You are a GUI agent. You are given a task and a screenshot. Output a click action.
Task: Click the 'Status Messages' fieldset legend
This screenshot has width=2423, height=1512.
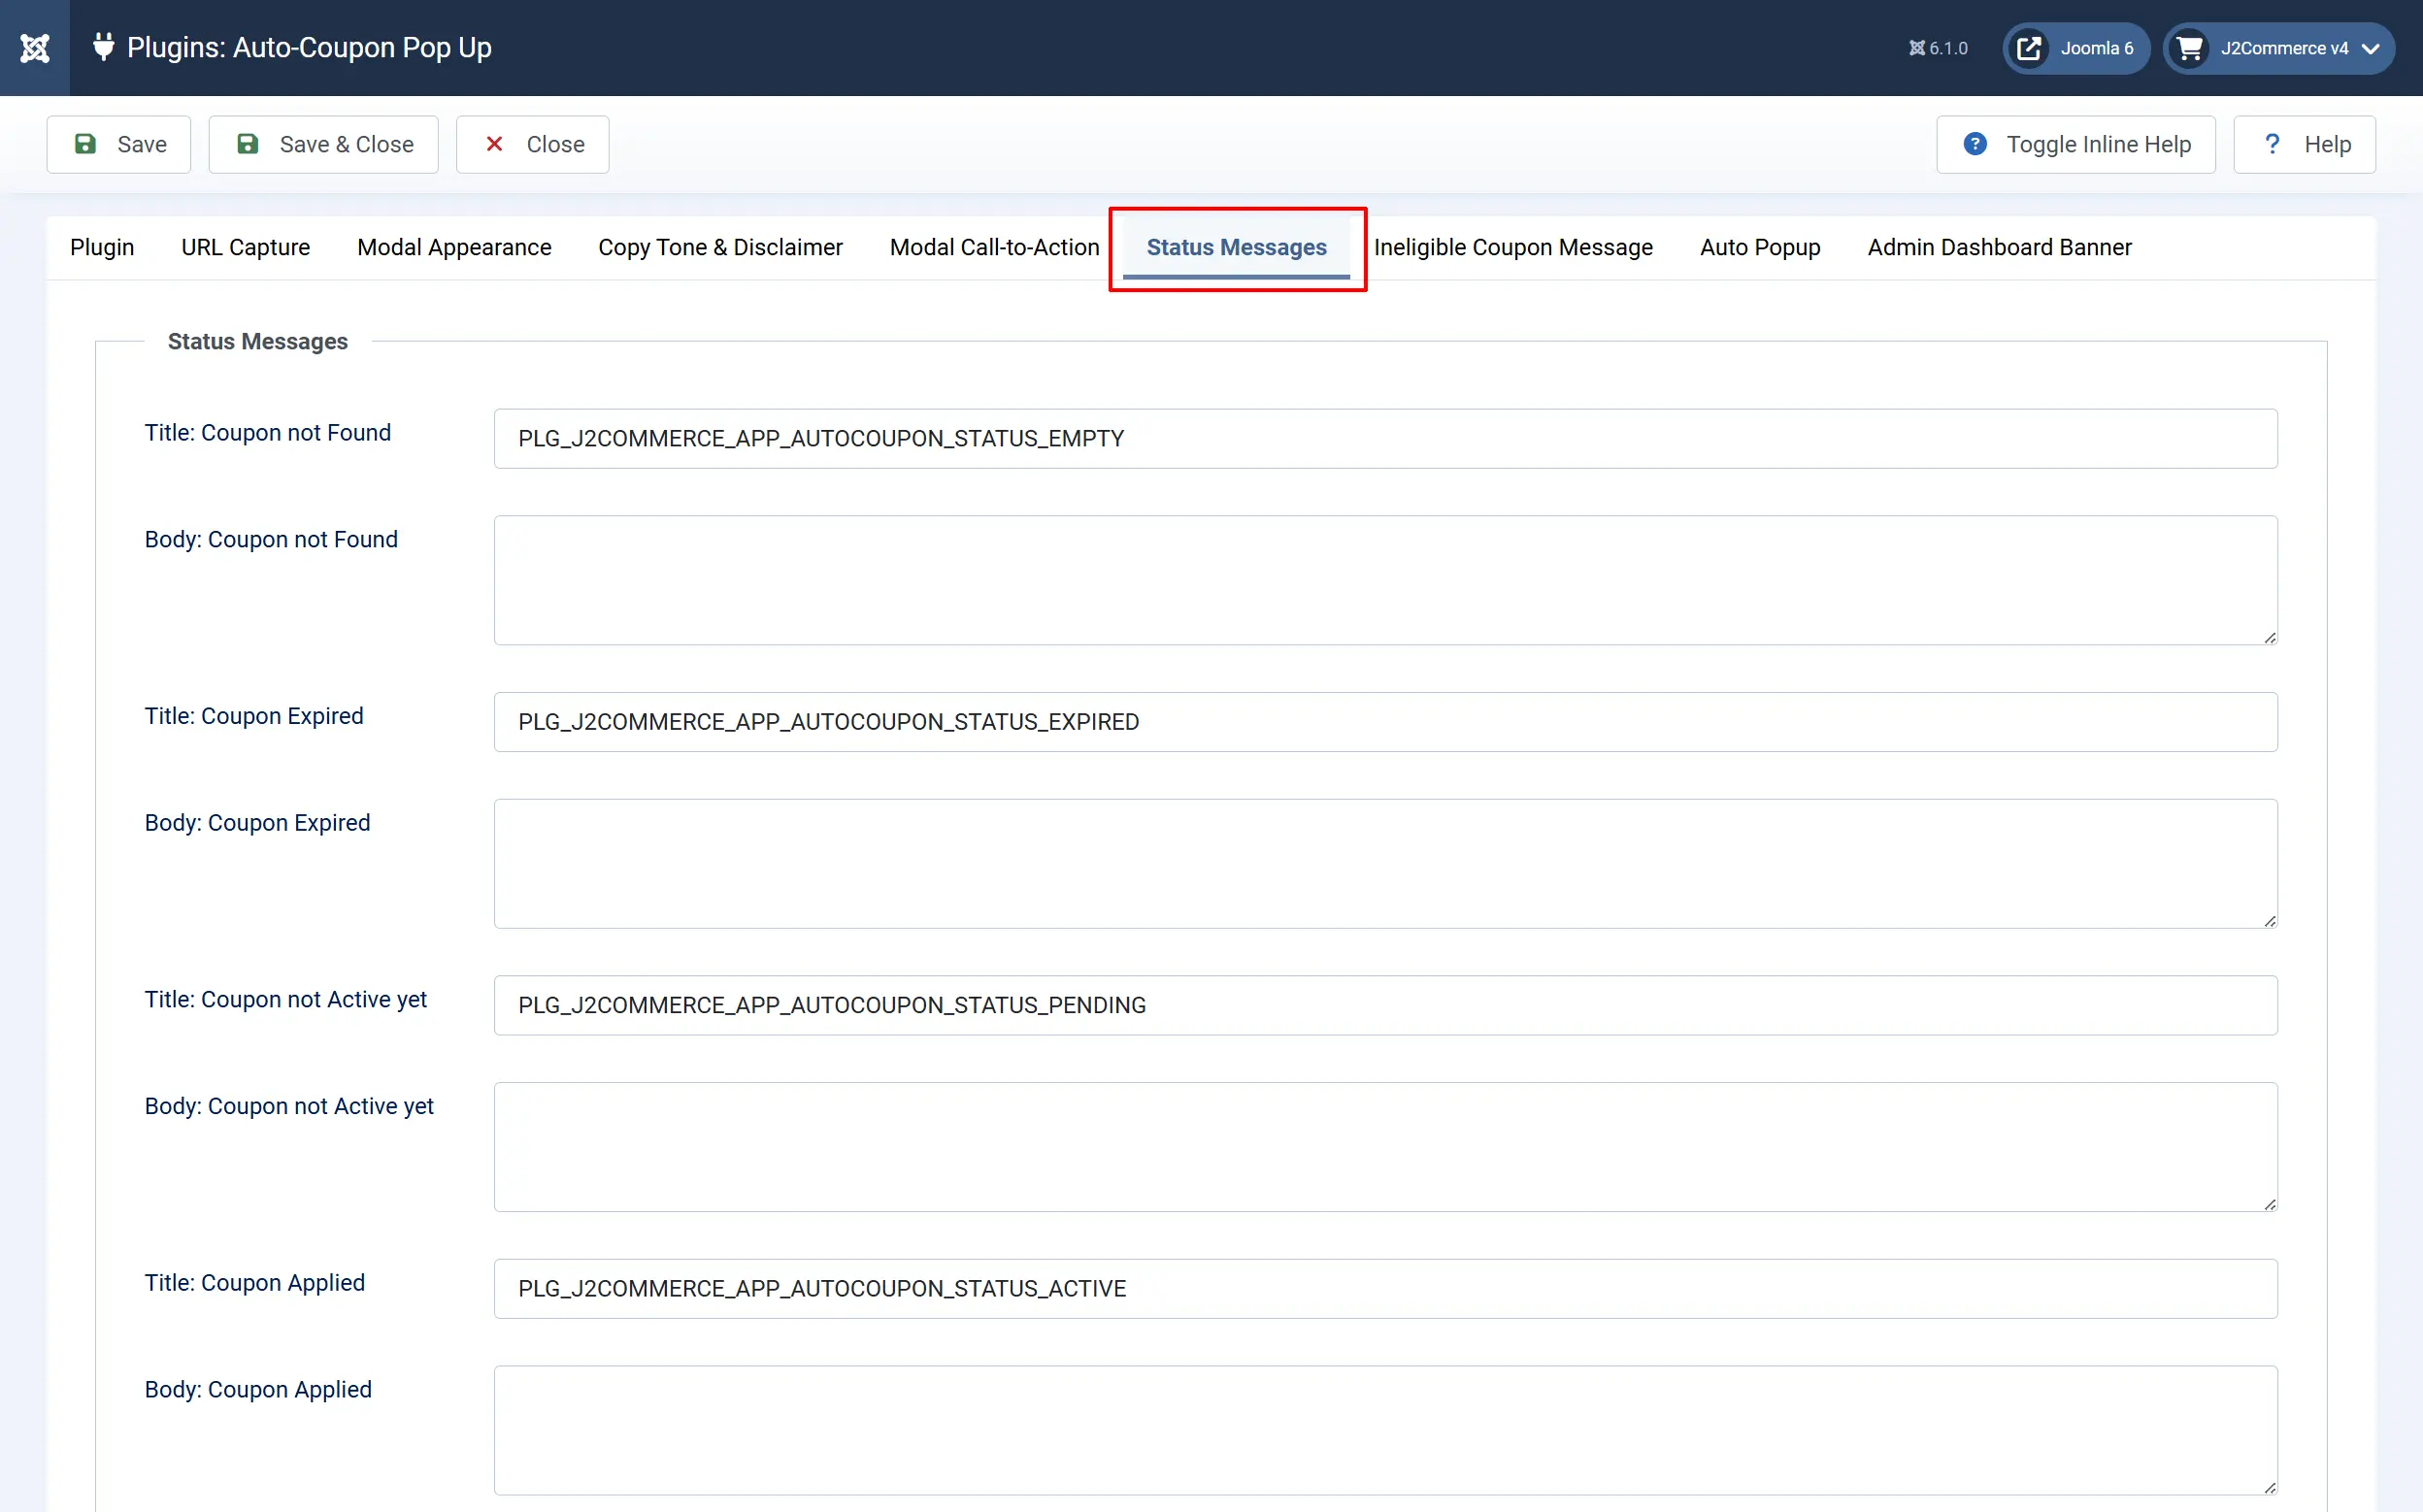[258, 342]
